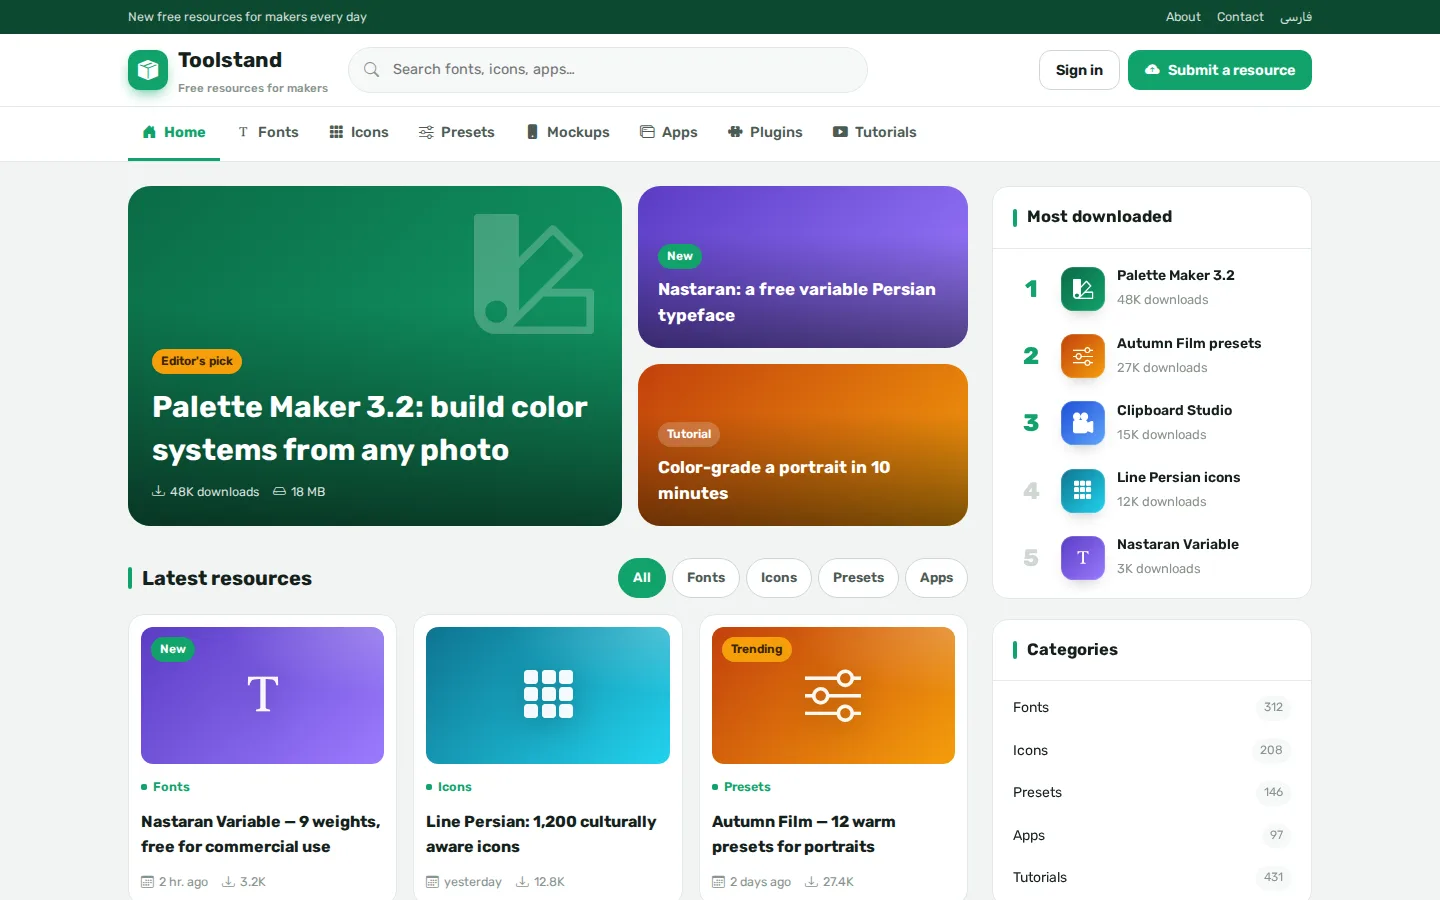Open the Palette Maker 3.2 featured card

(375, 356)
